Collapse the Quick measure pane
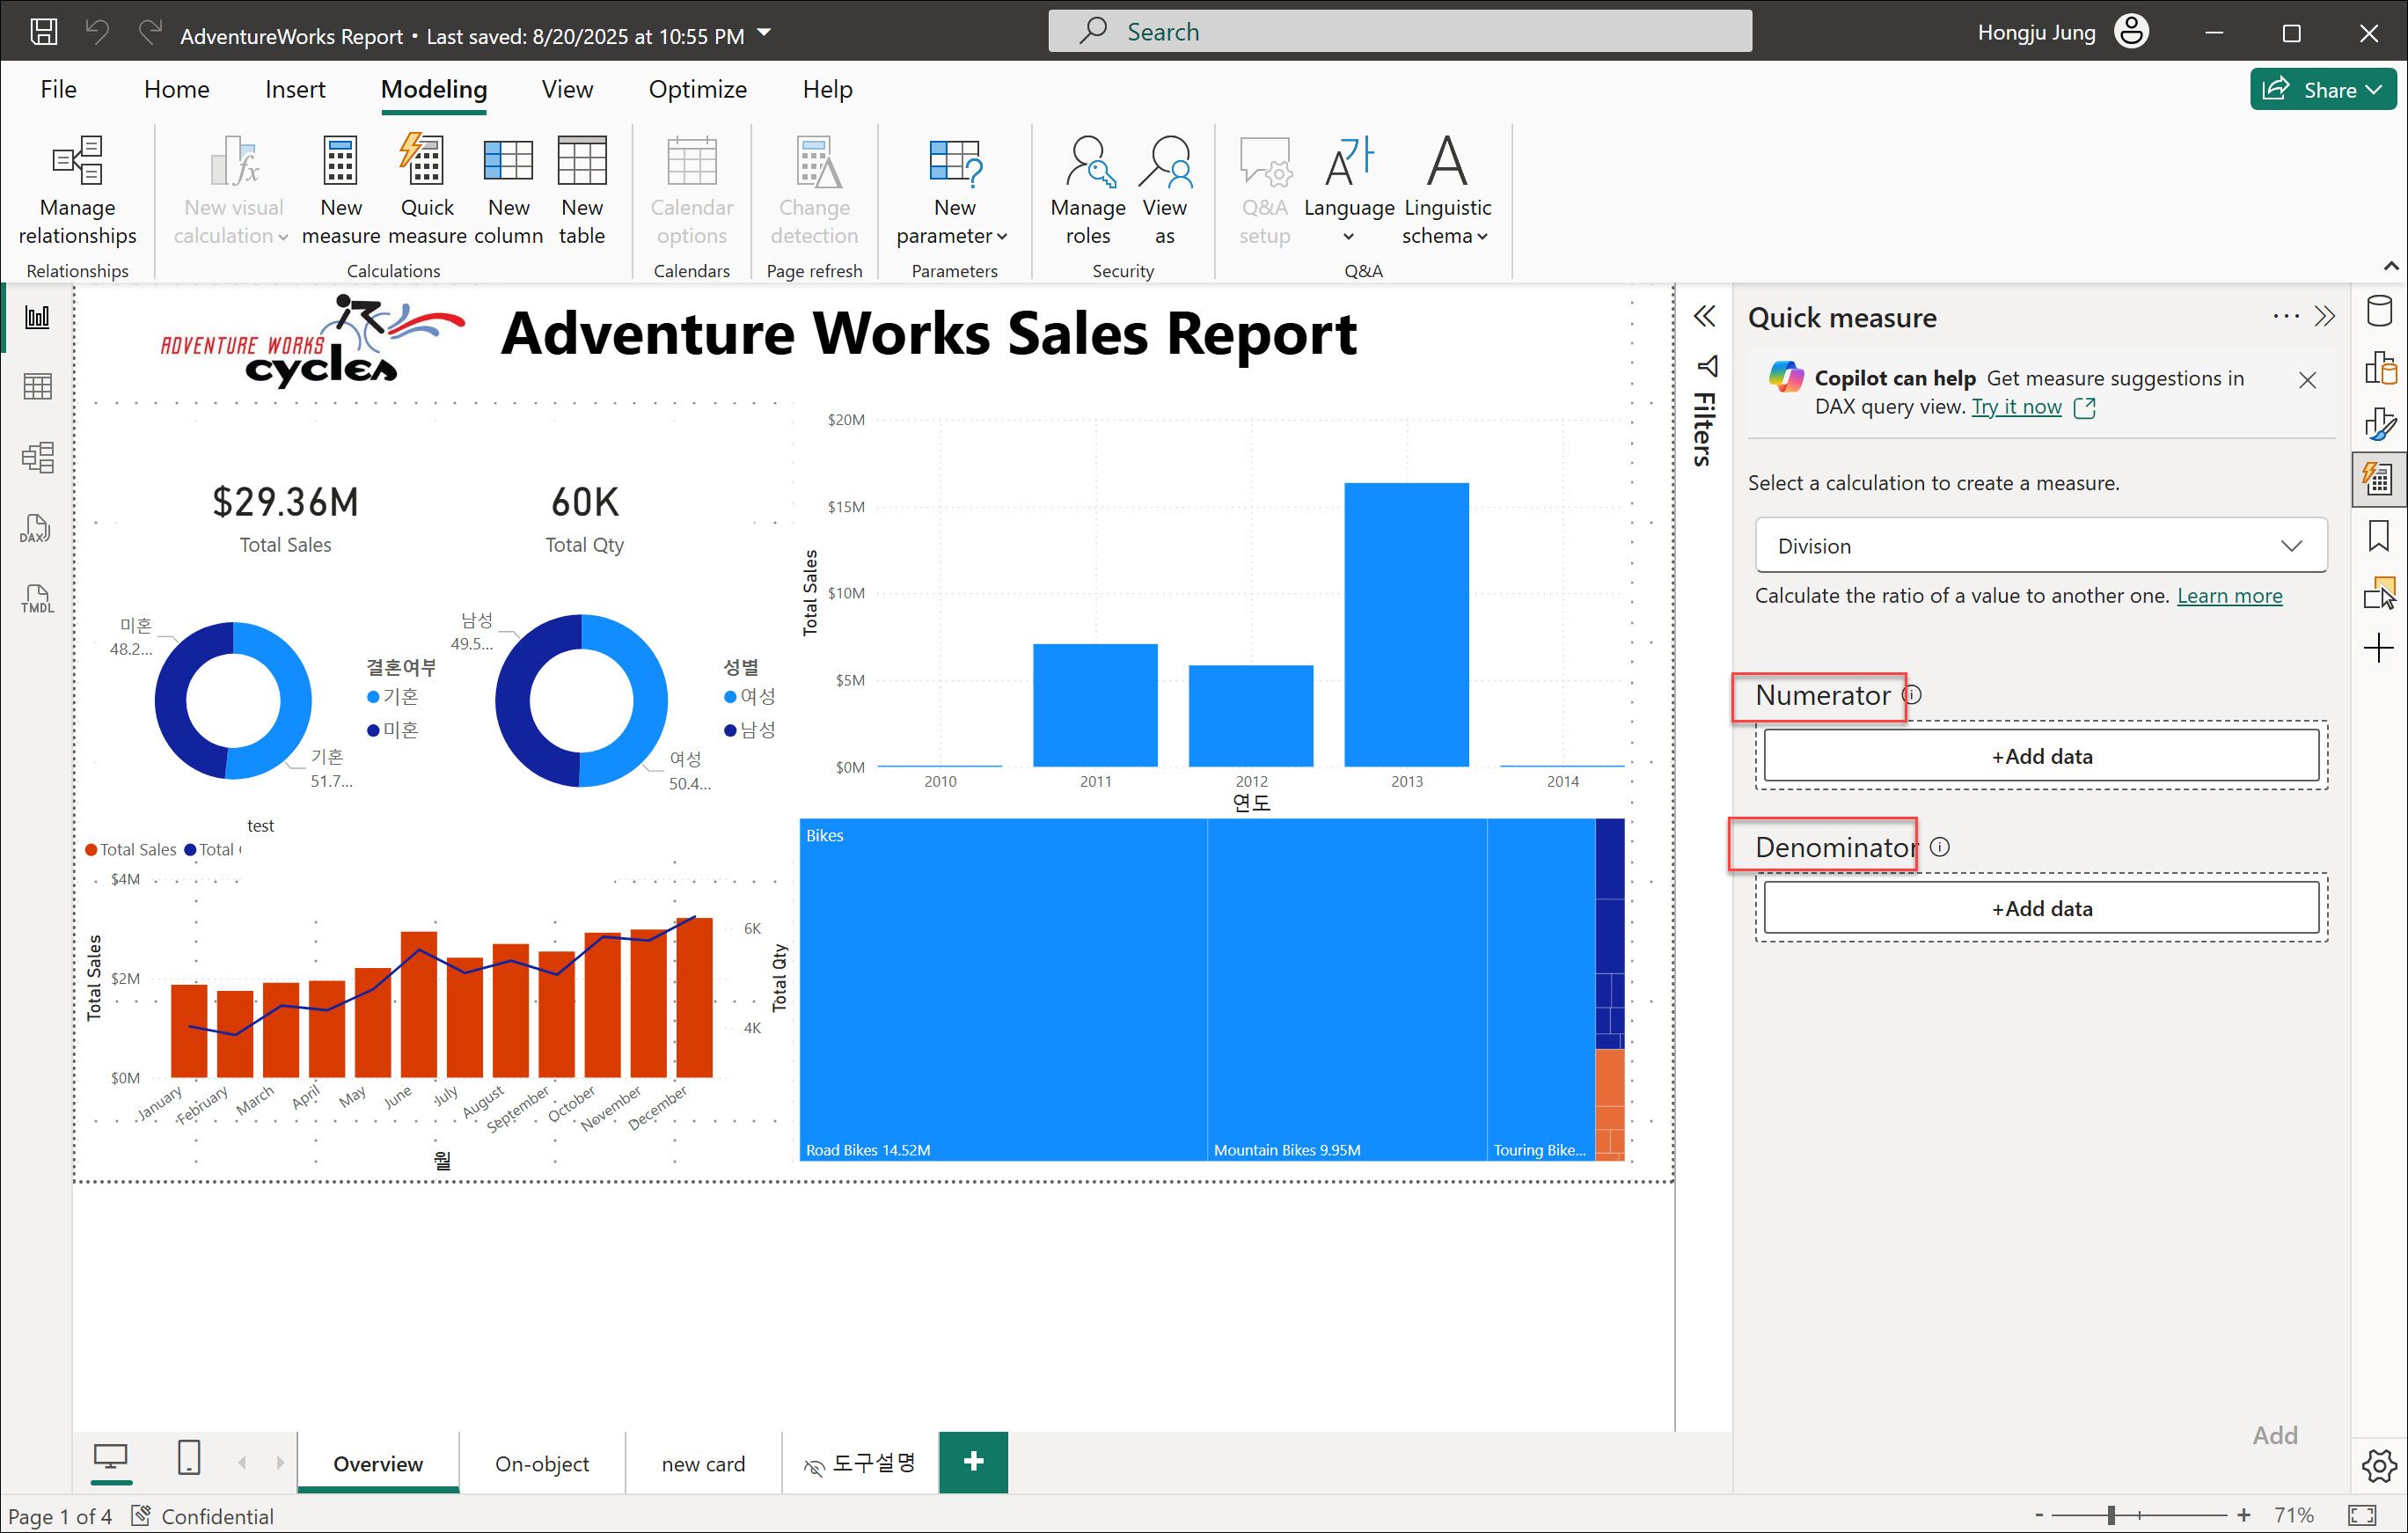This screenshot has height=1533, width=2408. point(2325,316)
